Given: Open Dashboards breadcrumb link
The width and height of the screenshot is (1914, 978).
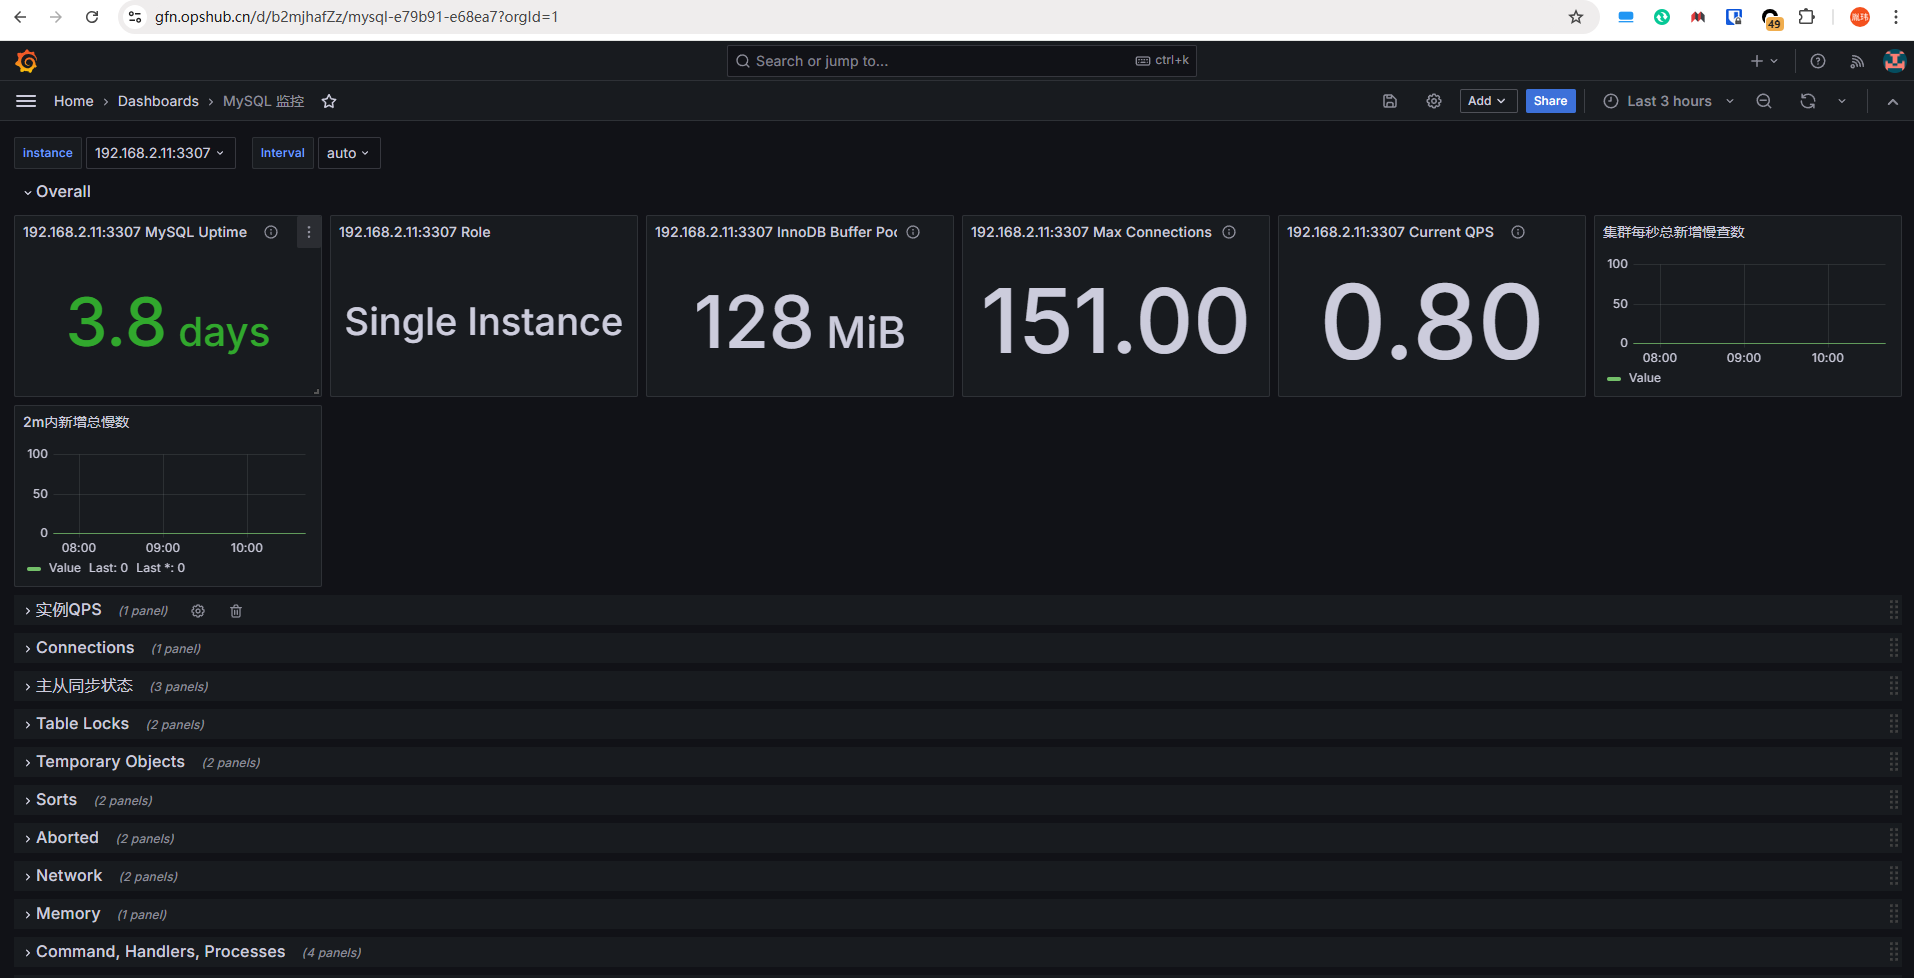Looking at the screenshot, I should [158, 101].
